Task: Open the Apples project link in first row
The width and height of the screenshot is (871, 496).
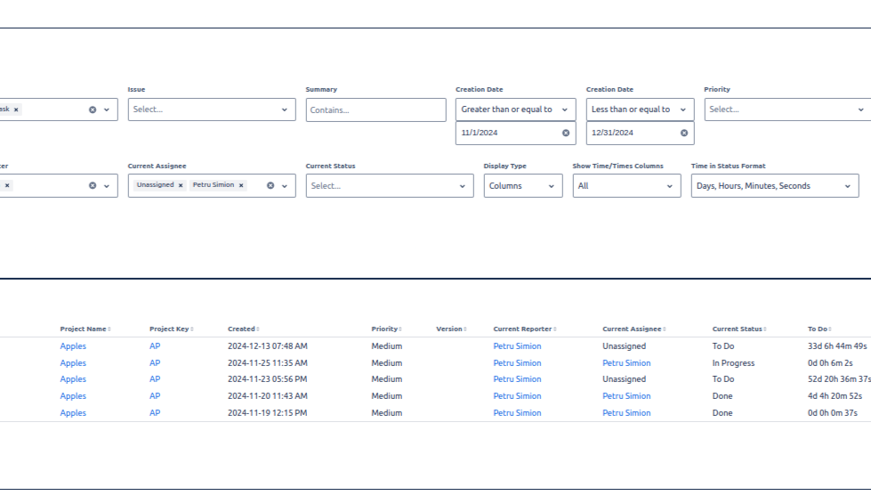Action: click(73, 346)
